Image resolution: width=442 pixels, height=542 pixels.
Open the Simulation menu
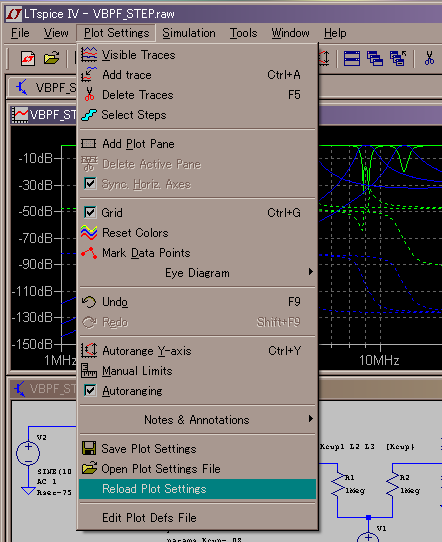point(189,33)
